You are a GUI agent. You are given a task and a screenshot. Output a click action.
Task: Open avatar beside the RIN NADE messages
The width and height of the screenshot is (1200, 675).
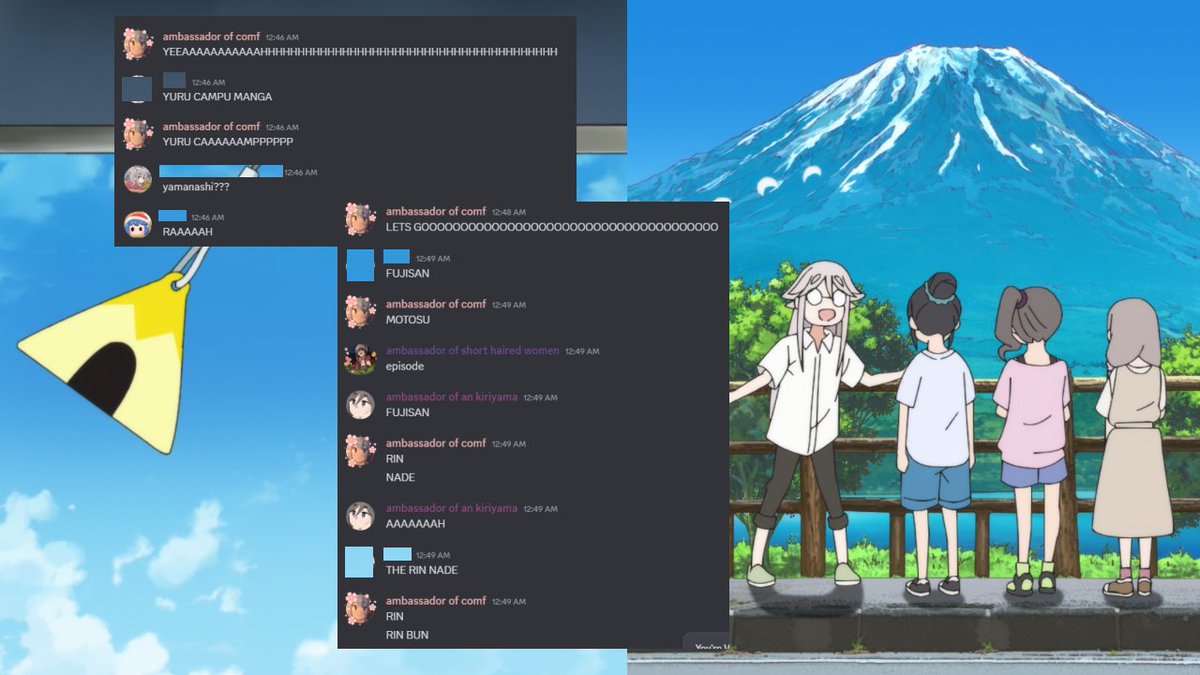(x=360, y=450)
